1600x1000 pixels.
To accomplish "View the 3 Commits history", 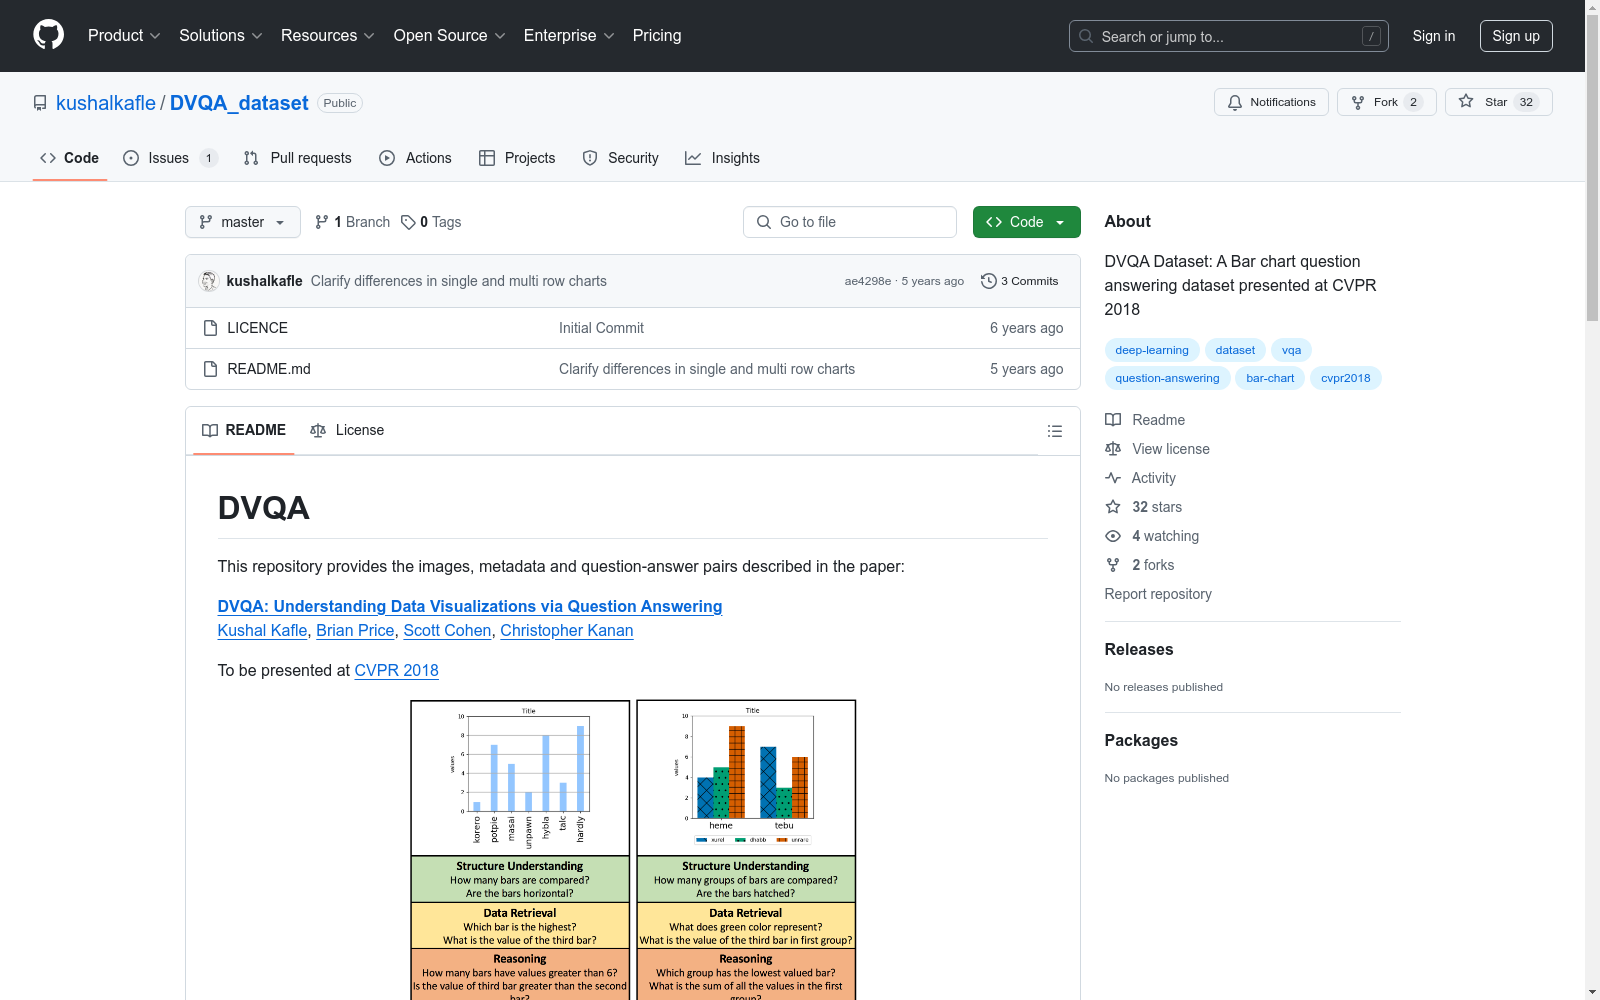I will click(x=1019, y=281).
